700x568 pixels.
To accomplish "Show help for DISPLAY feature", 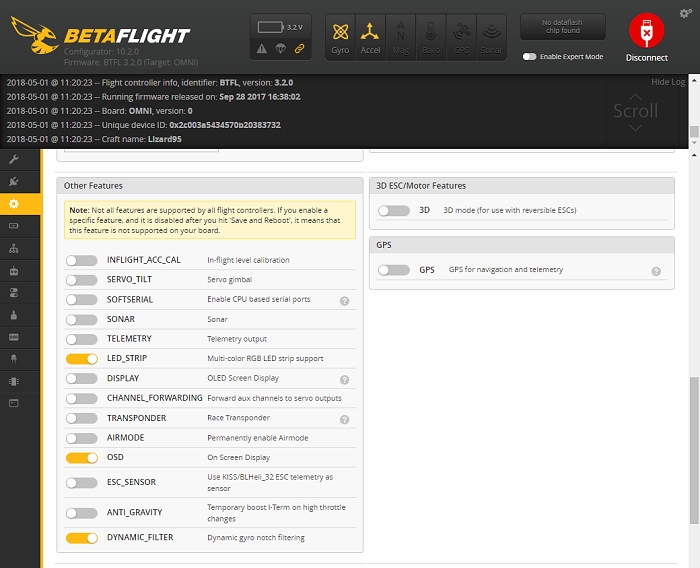I will (x=344, y=380).
